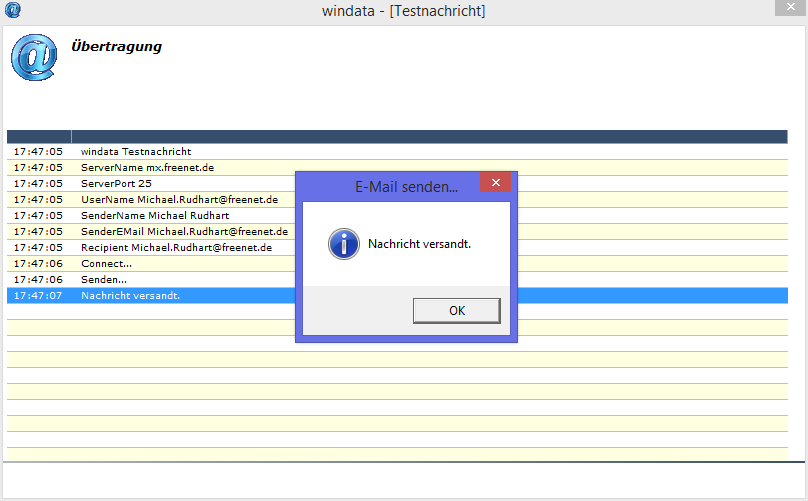This screenshot has width=808, height=501.
Task: Close the windata Testnachricht window
Action: click(x=790, y=7)
